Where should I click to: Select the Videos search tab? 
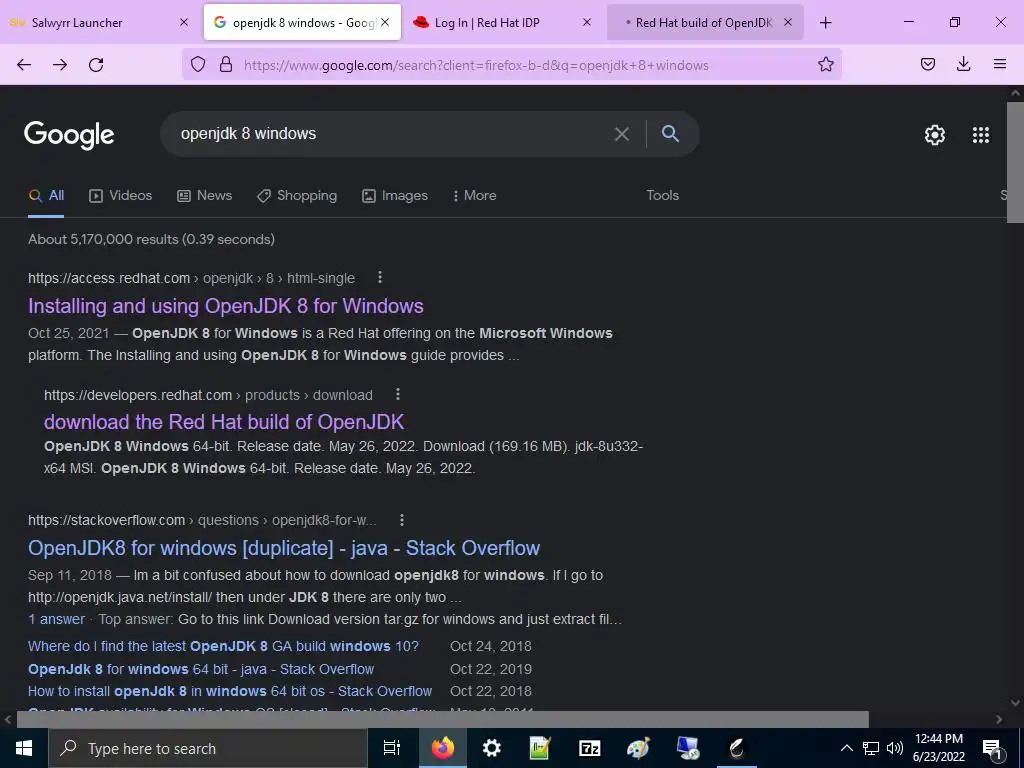pyautogui.click(x=120, y=195)
